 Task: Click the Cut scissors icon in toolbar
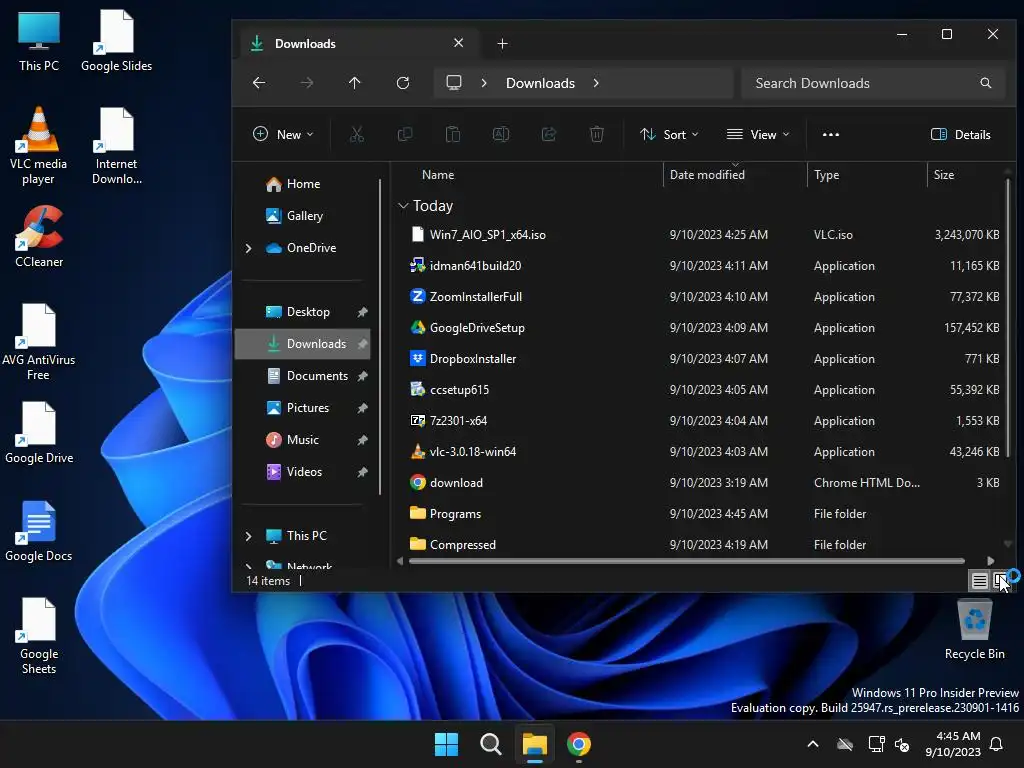357,135
